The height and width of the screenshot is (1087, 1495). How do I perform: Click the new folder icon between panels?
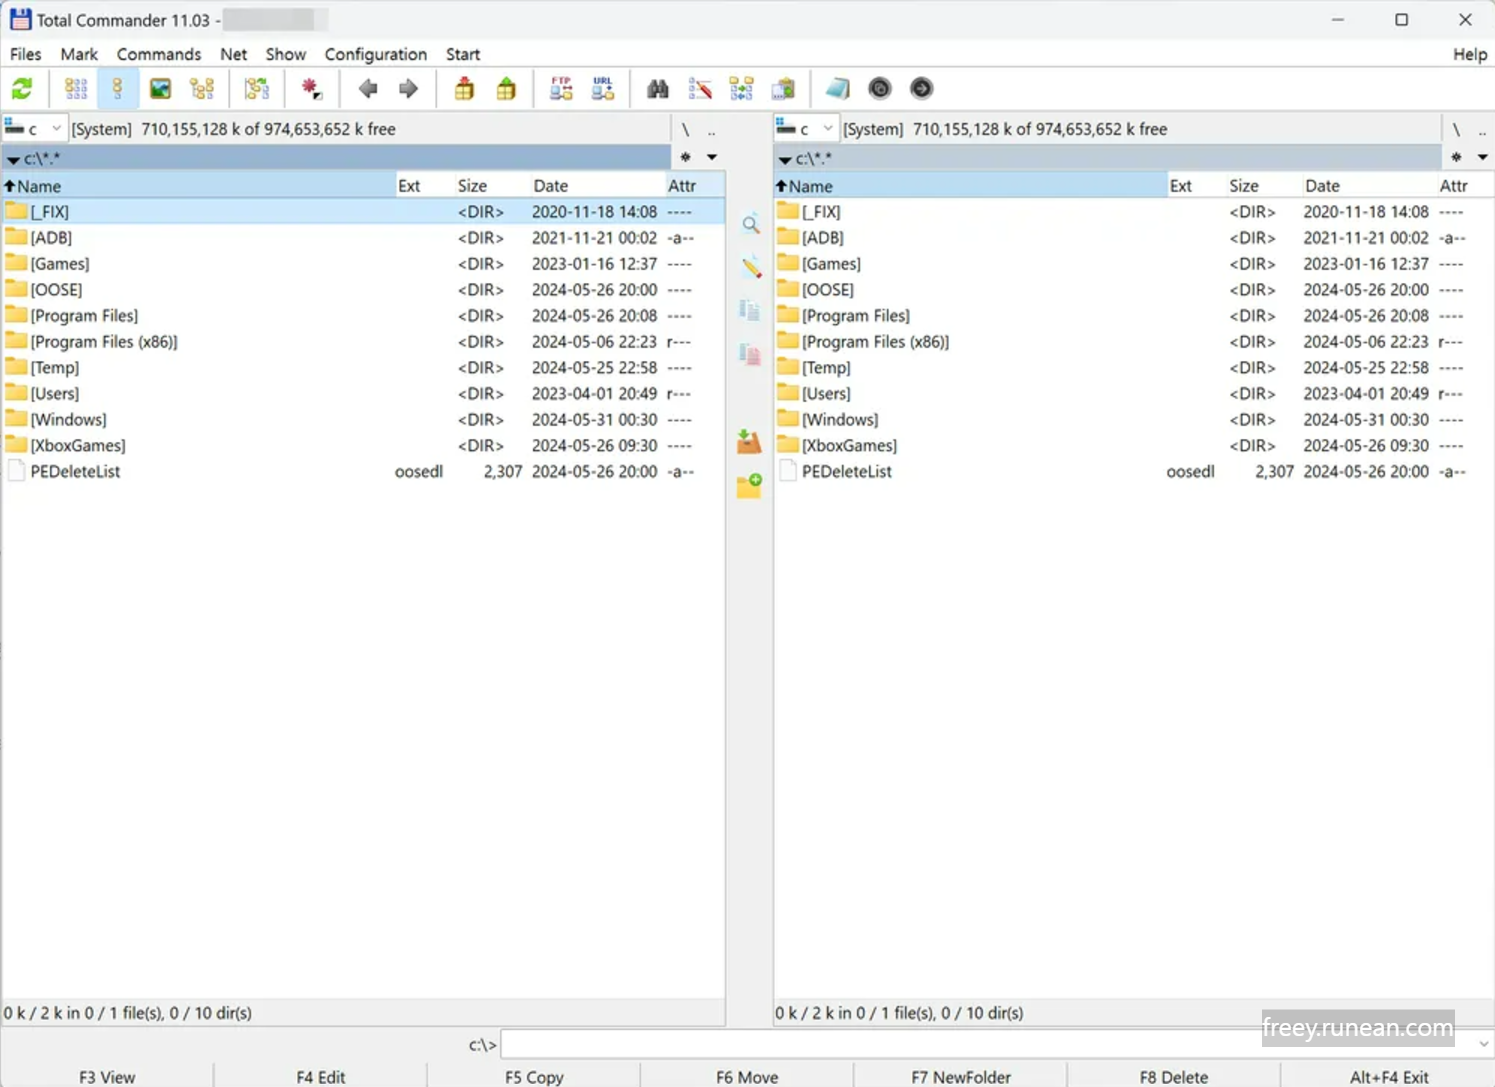pyautogui.click(x=749, y=486)
